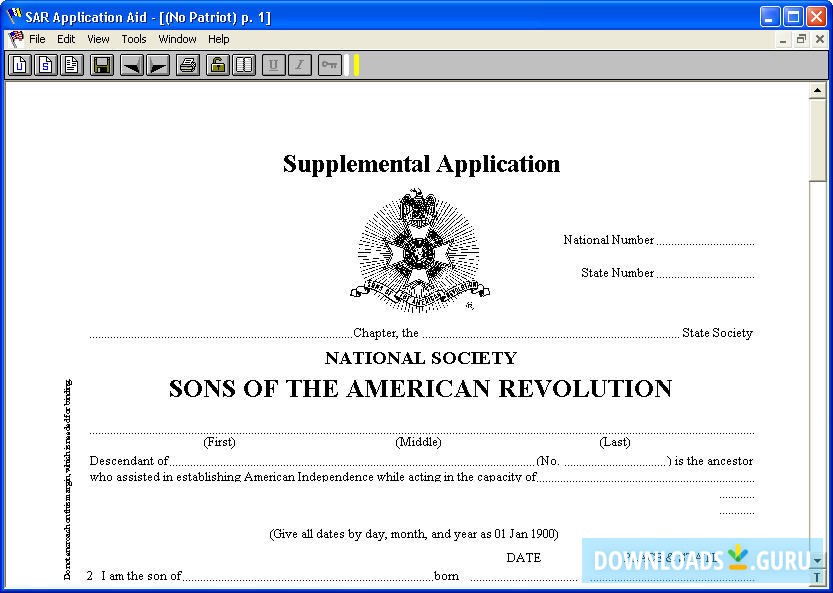Image resolution: width=833 pixels, height=593 pixels.
Task: Open the Tools menu
Action: click(133, 38)
